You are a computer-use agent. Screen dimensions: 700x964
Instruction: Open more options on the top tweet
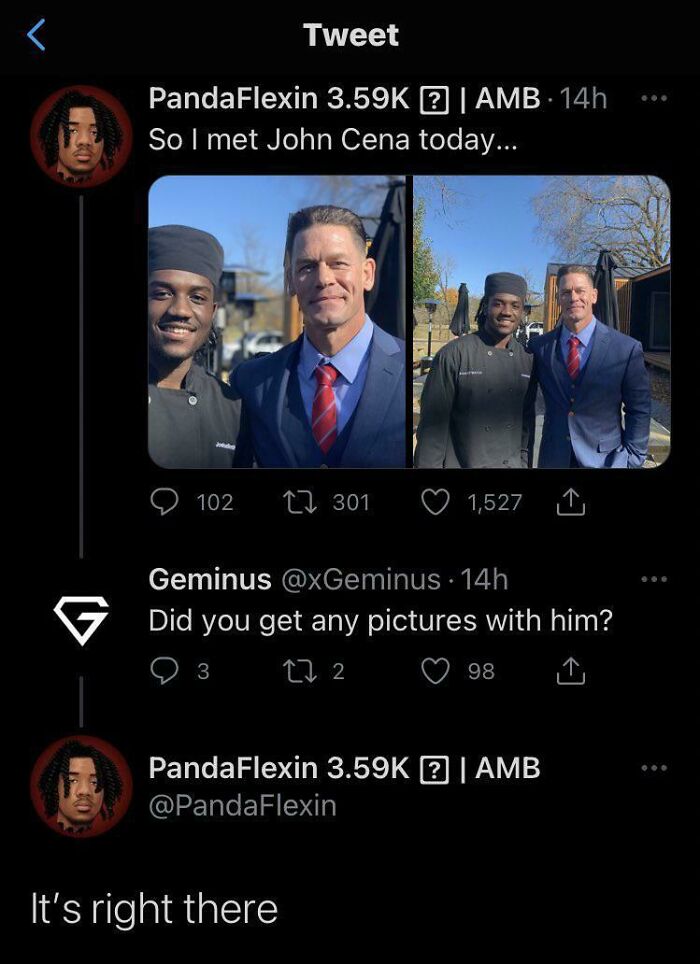pyautogui.click(x=653, y=99)
